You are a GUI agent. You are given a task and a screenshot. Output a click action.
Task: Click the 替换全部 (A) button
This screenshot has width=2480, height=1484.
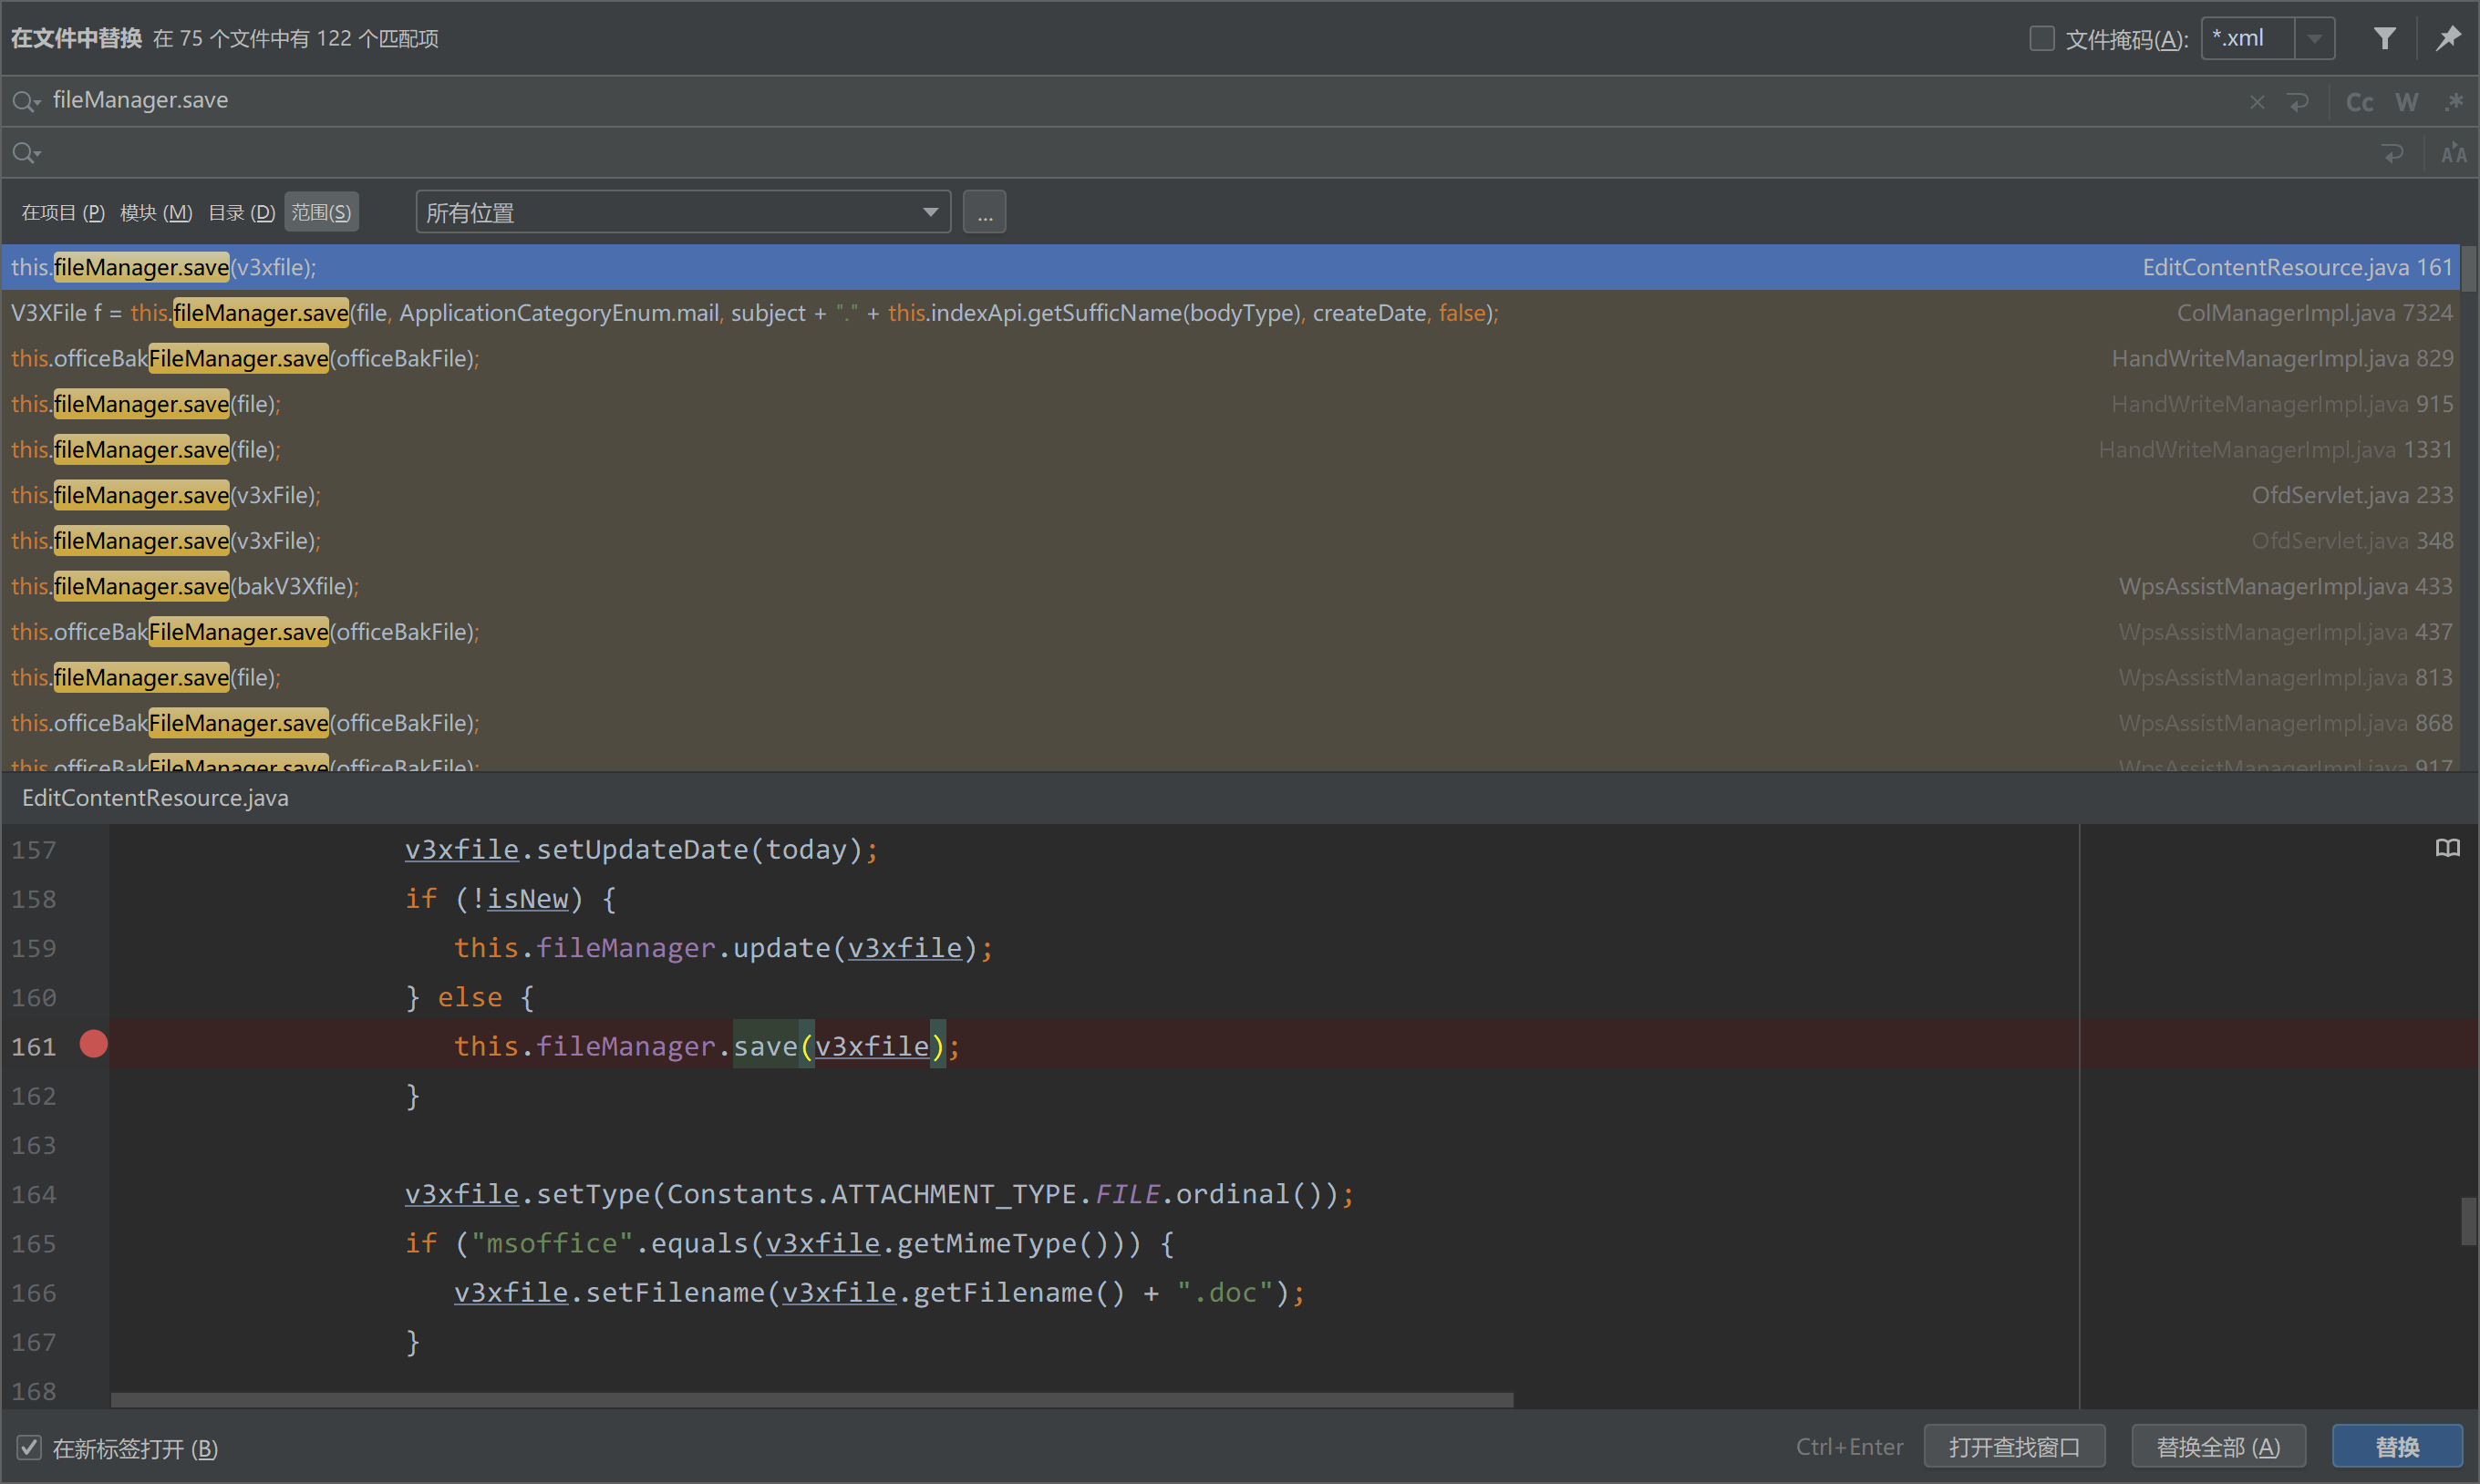(x=2217, y=1447)
